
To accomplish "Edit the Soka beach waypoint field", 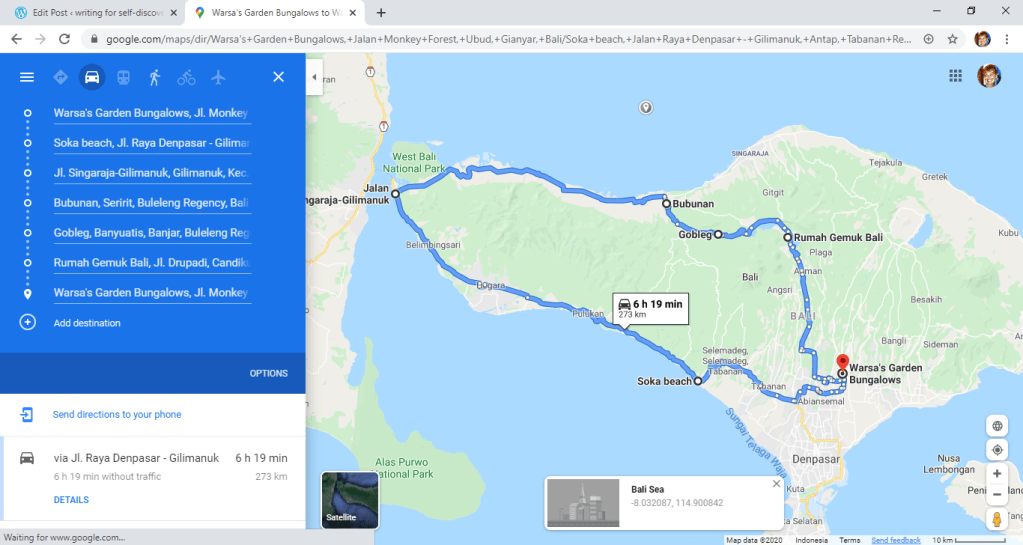I will pos(152,143).
